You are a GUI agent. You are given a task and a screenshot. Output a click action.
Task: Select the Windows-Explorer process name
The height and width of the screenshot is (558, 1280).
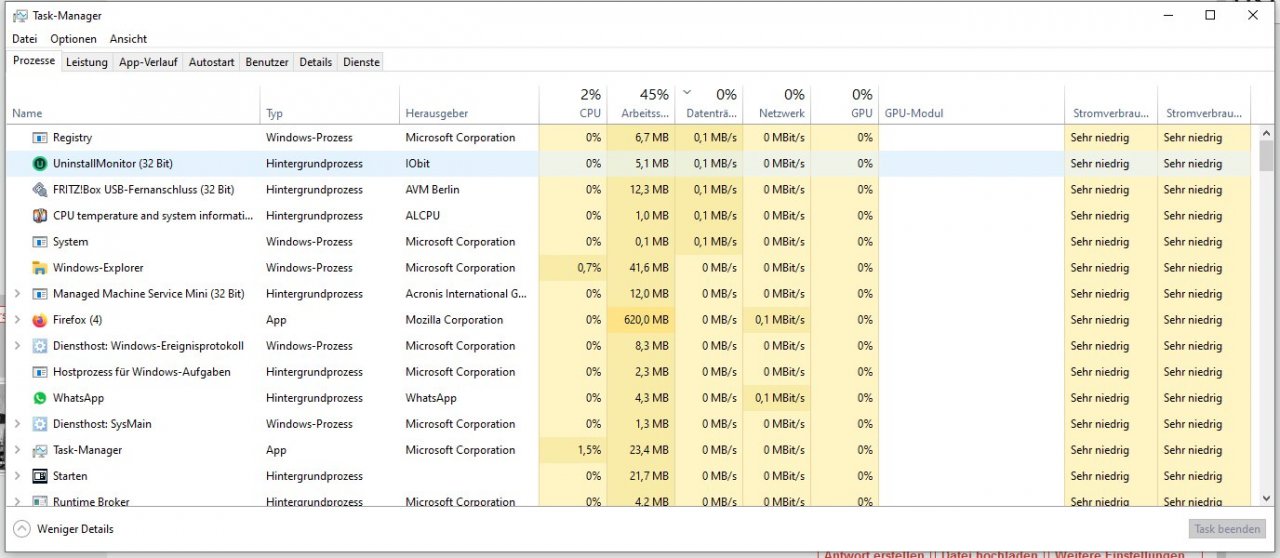point(98,268)
